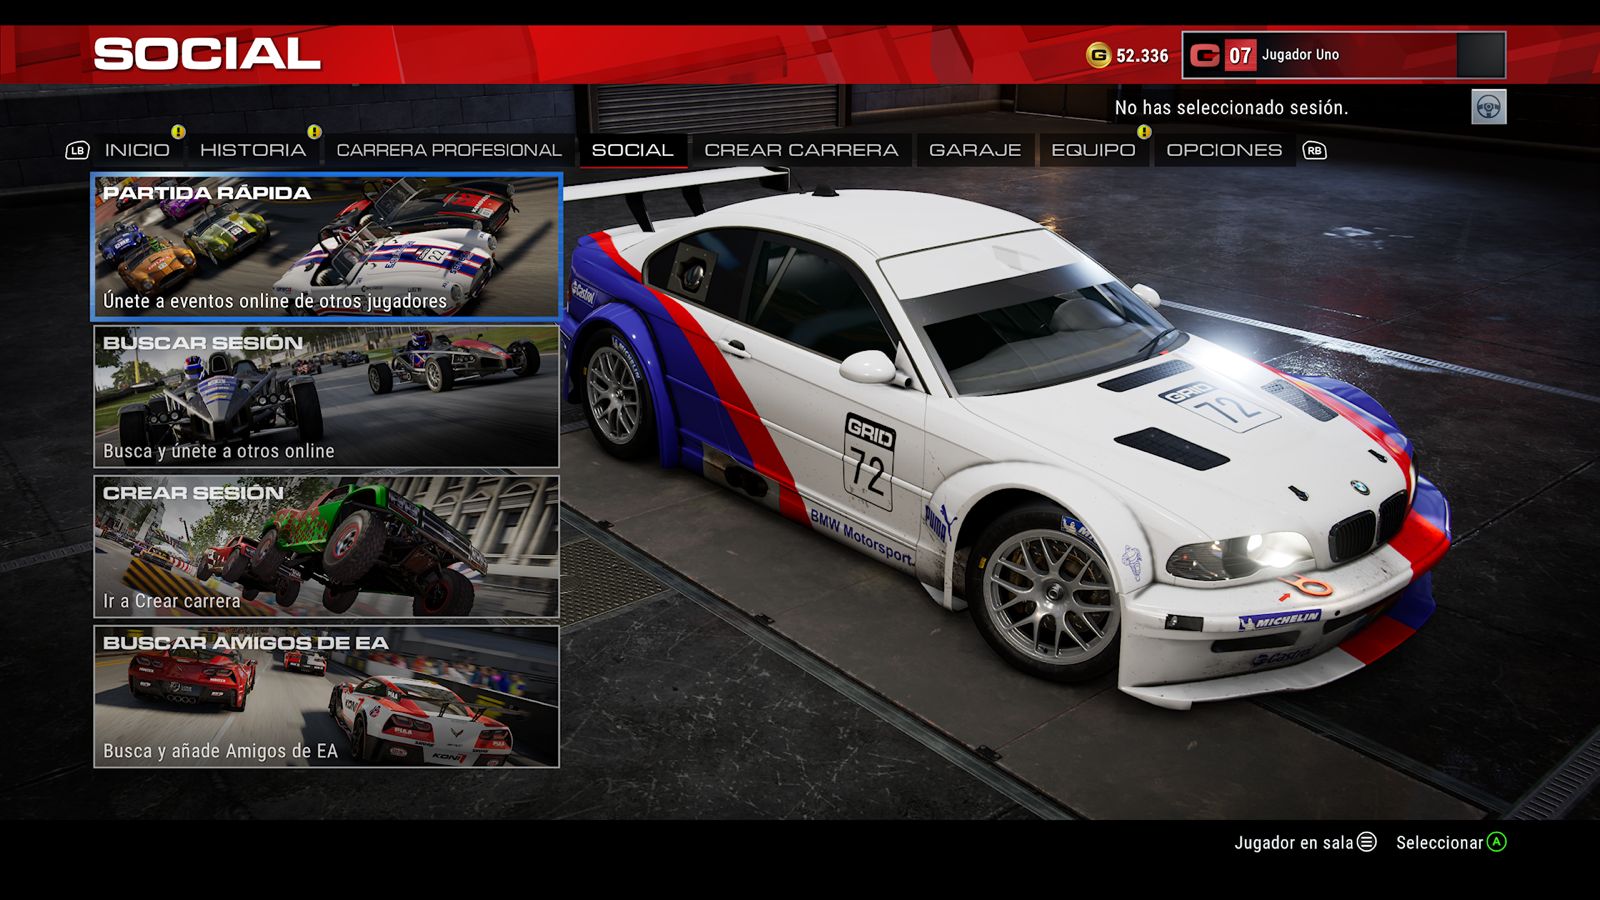Switch to the Historia tab
This screenshot has height=900, width=1600.
[252, 150]
